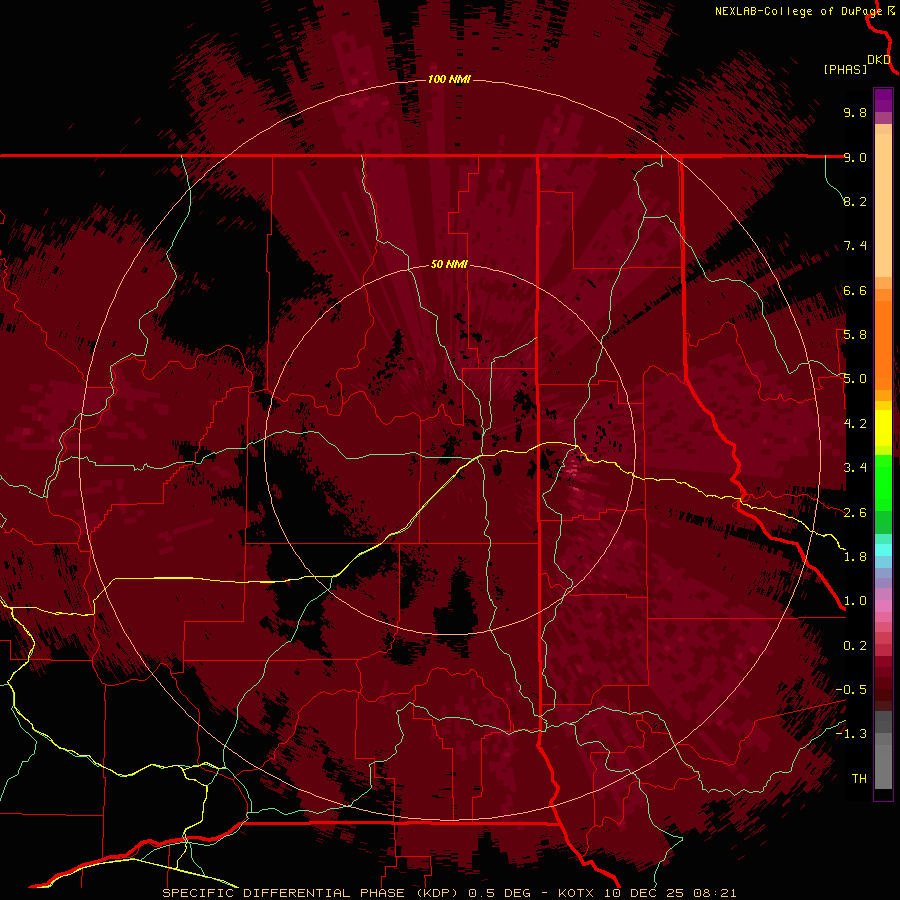The height and width of the screenshot is (900, 900).
Task: Click the [PHAS] units label
Action: click(845, 69)
